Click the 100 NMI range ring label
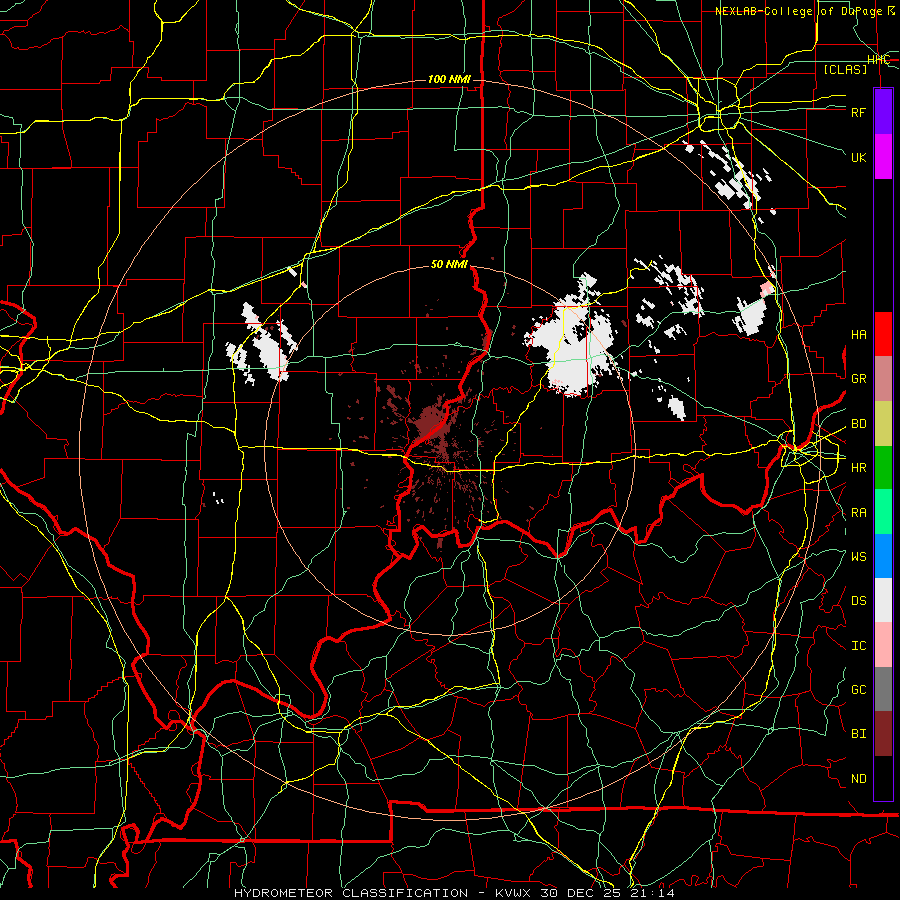This screenshot has height=900, width=900. click(449, 79)
